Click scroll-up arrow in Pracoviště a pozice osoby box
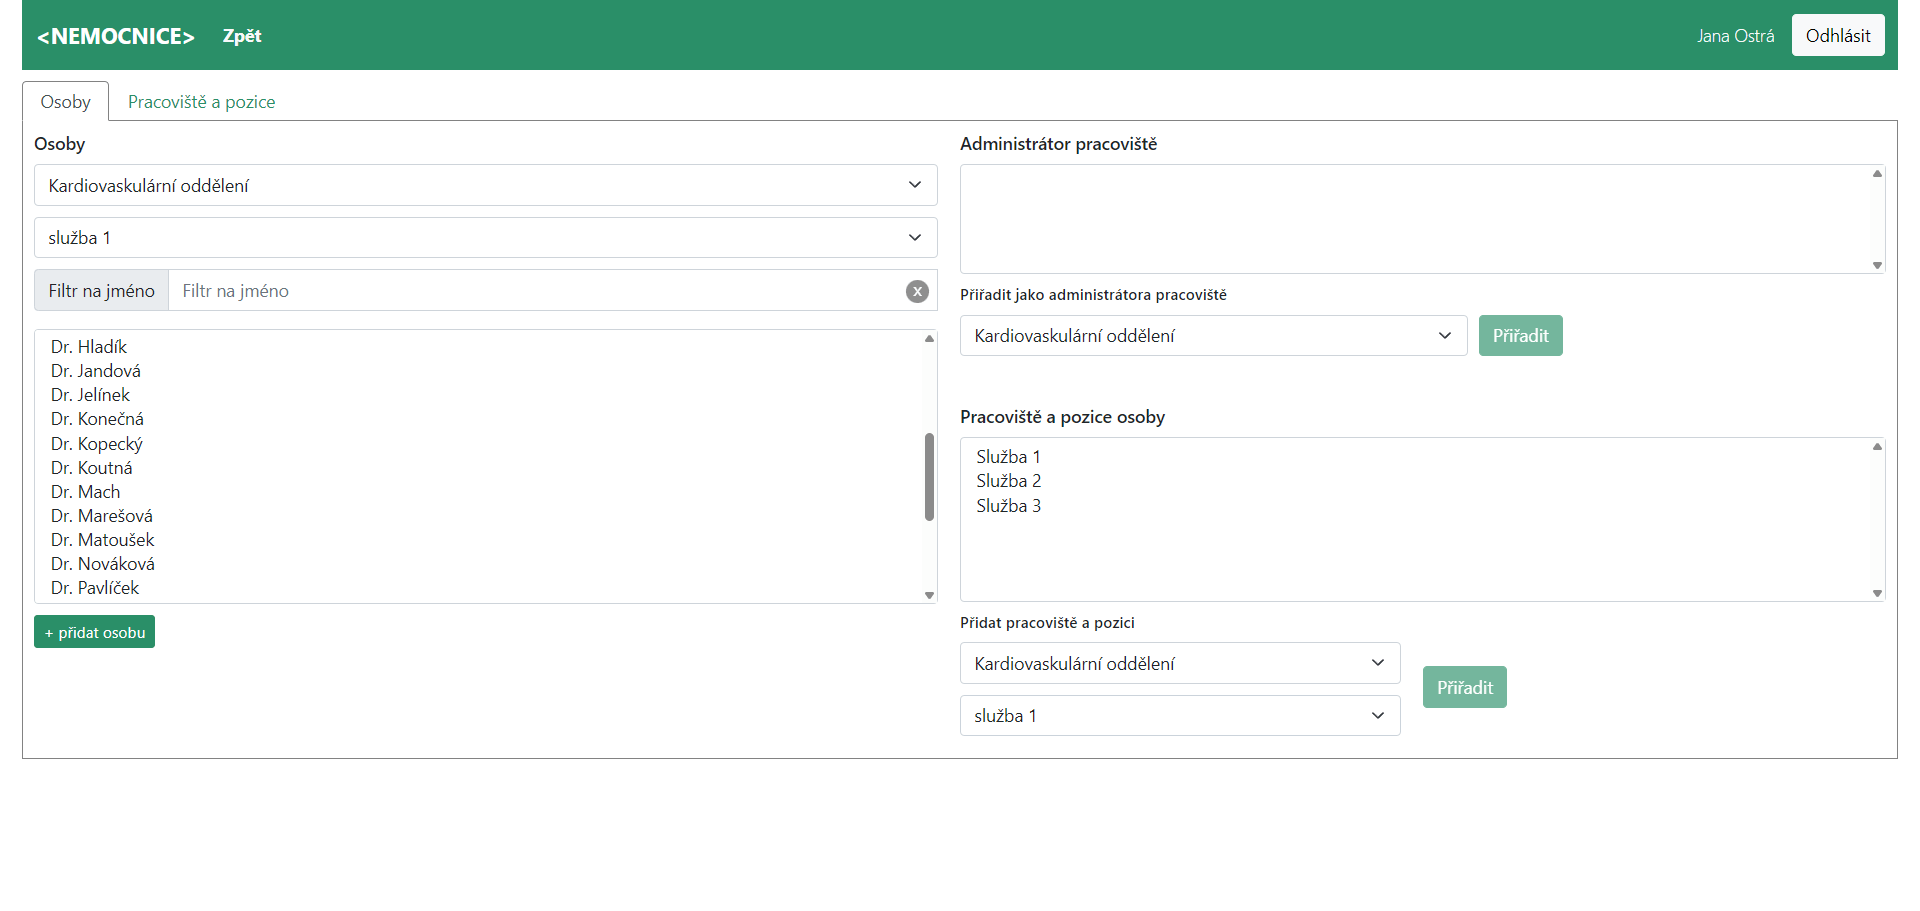 pyautogui.click(x=1877, y=447)
